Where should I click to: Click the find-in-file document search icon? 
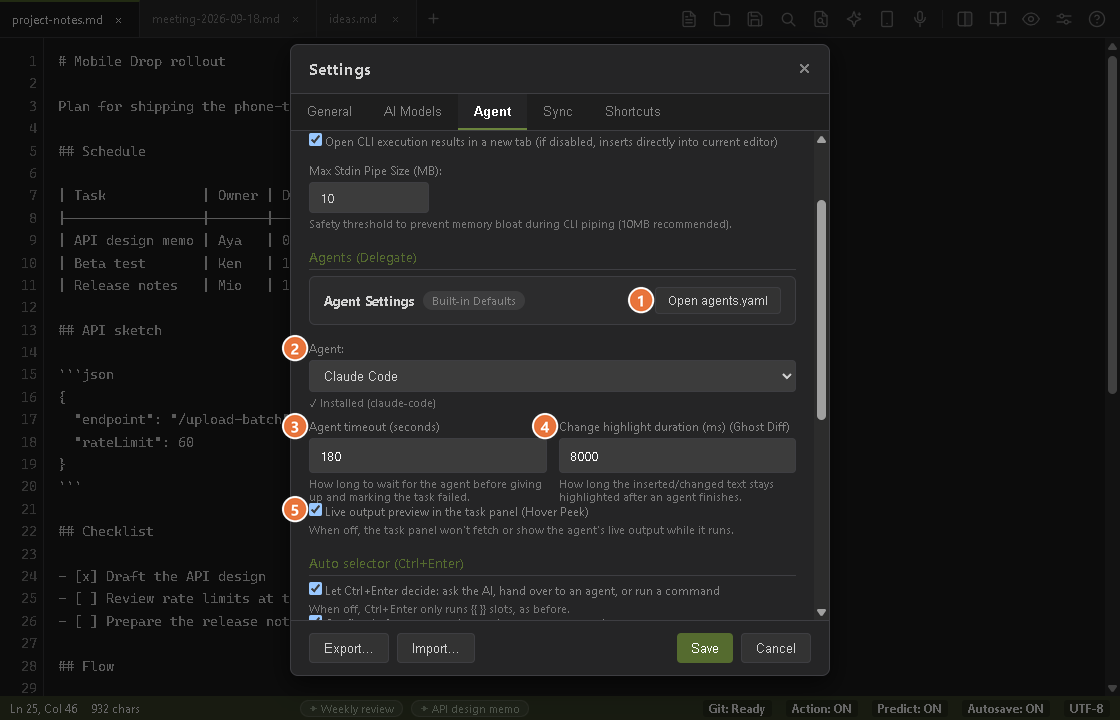[x=821, y=19]
